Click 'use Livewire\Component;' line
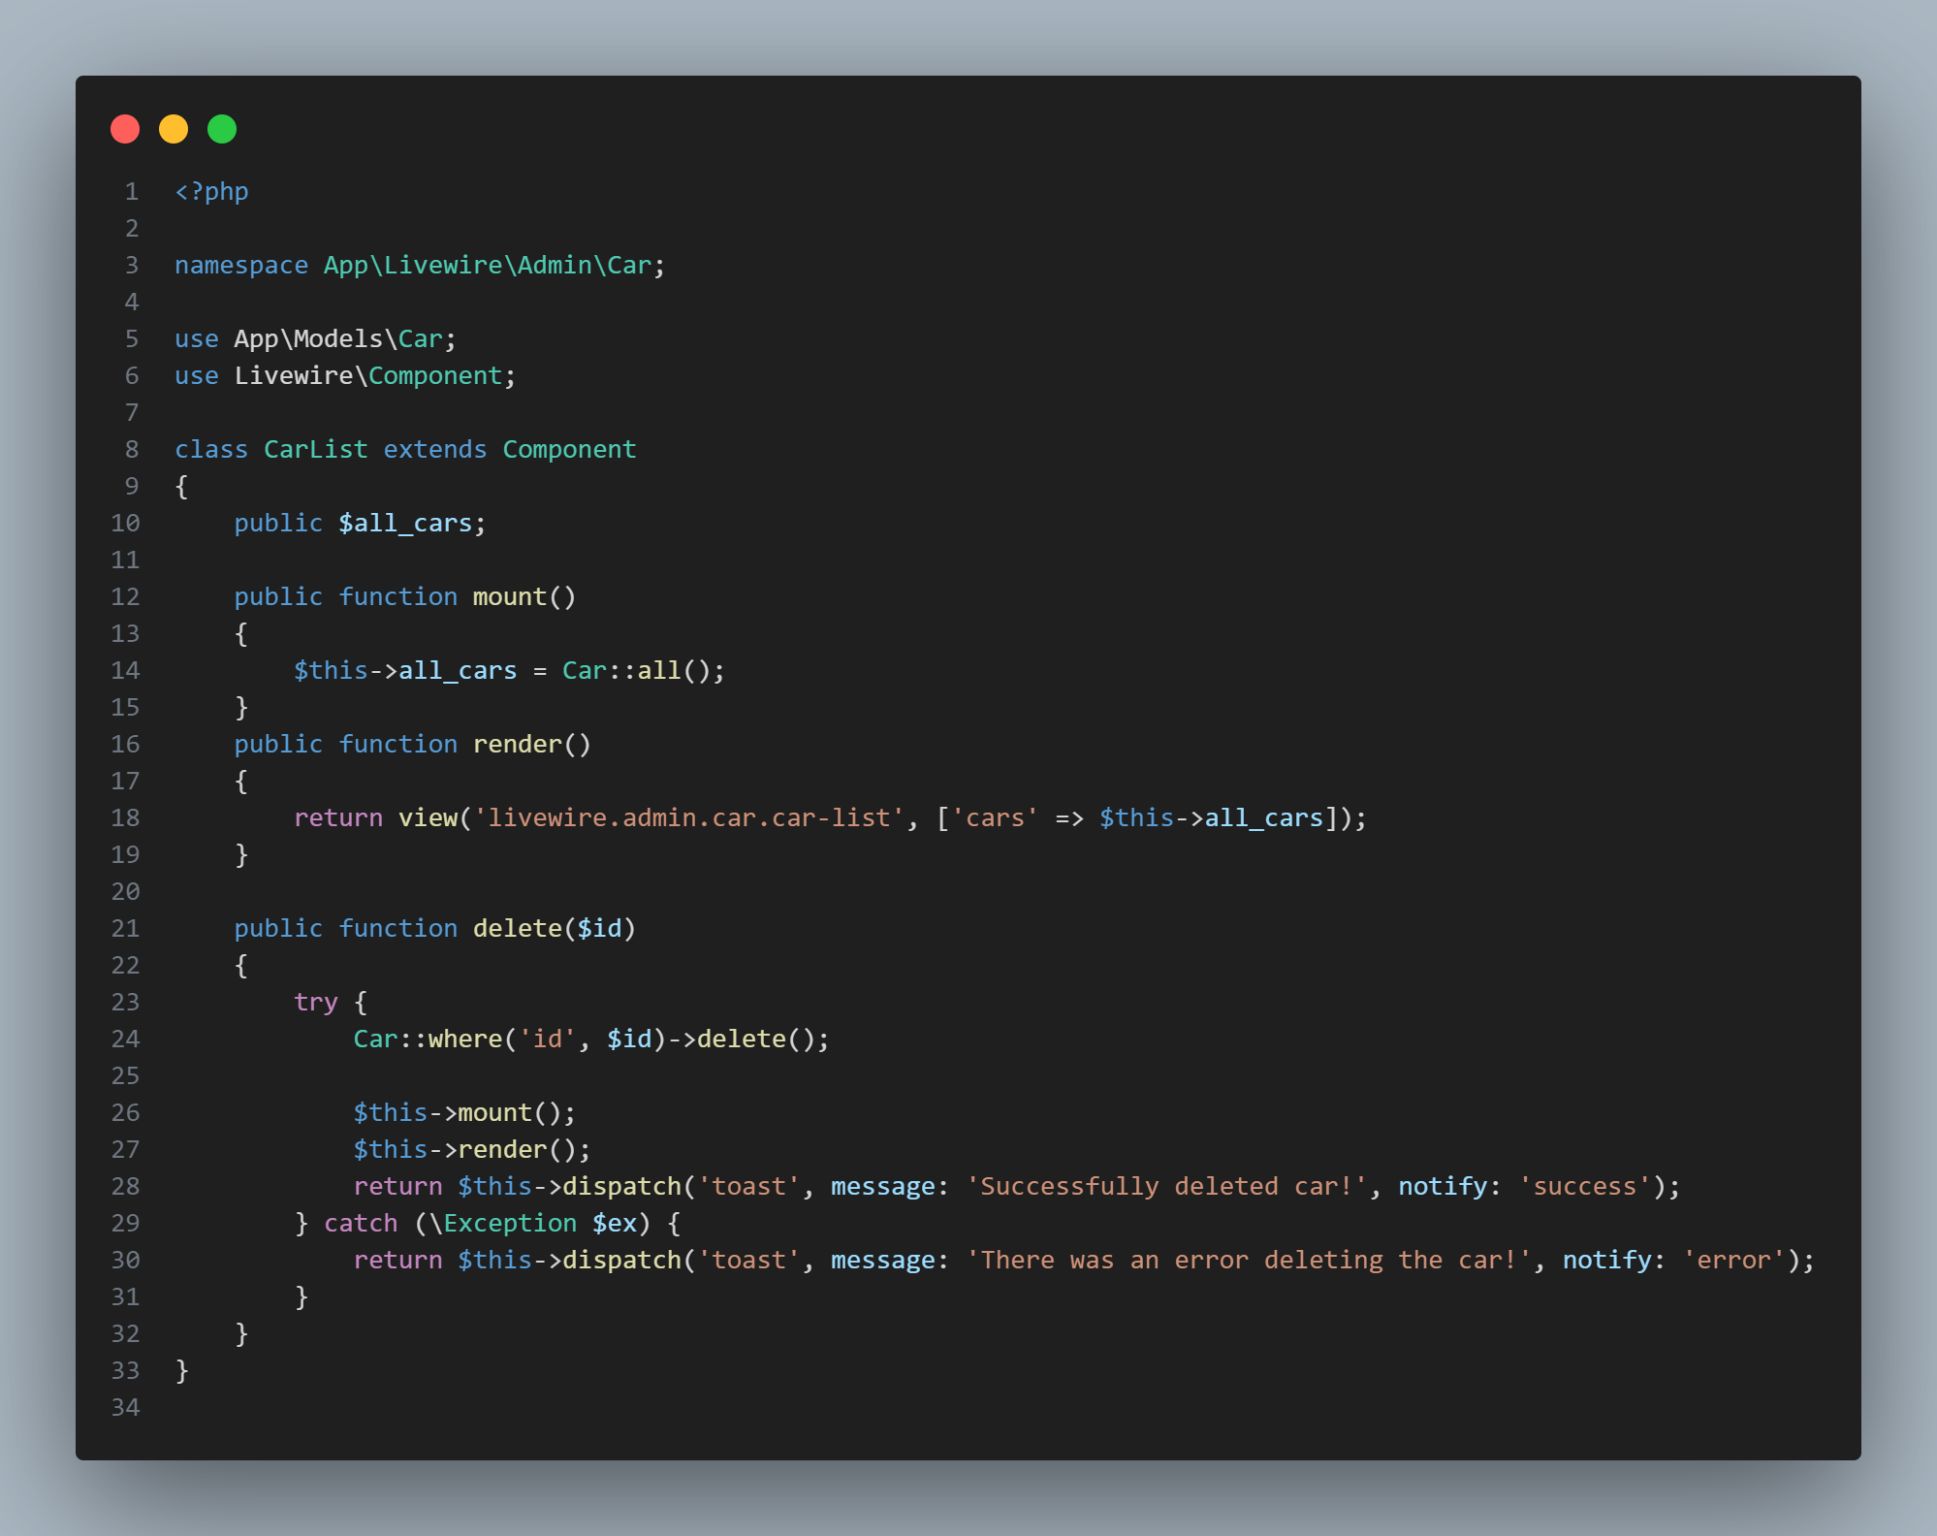This screenshot has width=1937, height=1536. (x=345, y=376)
